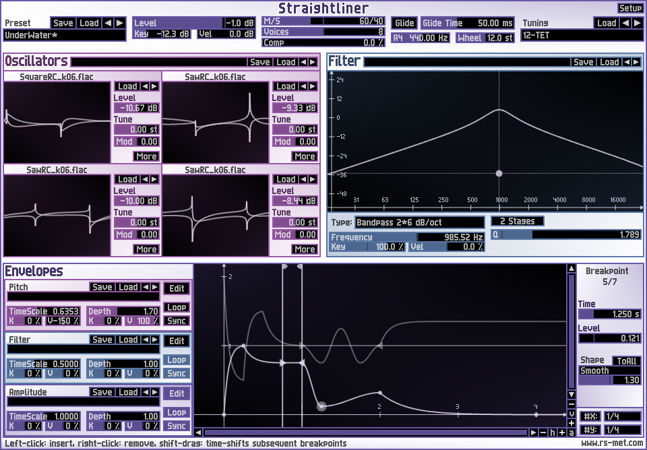The image size is (647, 450).
Task: Click the filter Q slider
Action: [565, 235]
